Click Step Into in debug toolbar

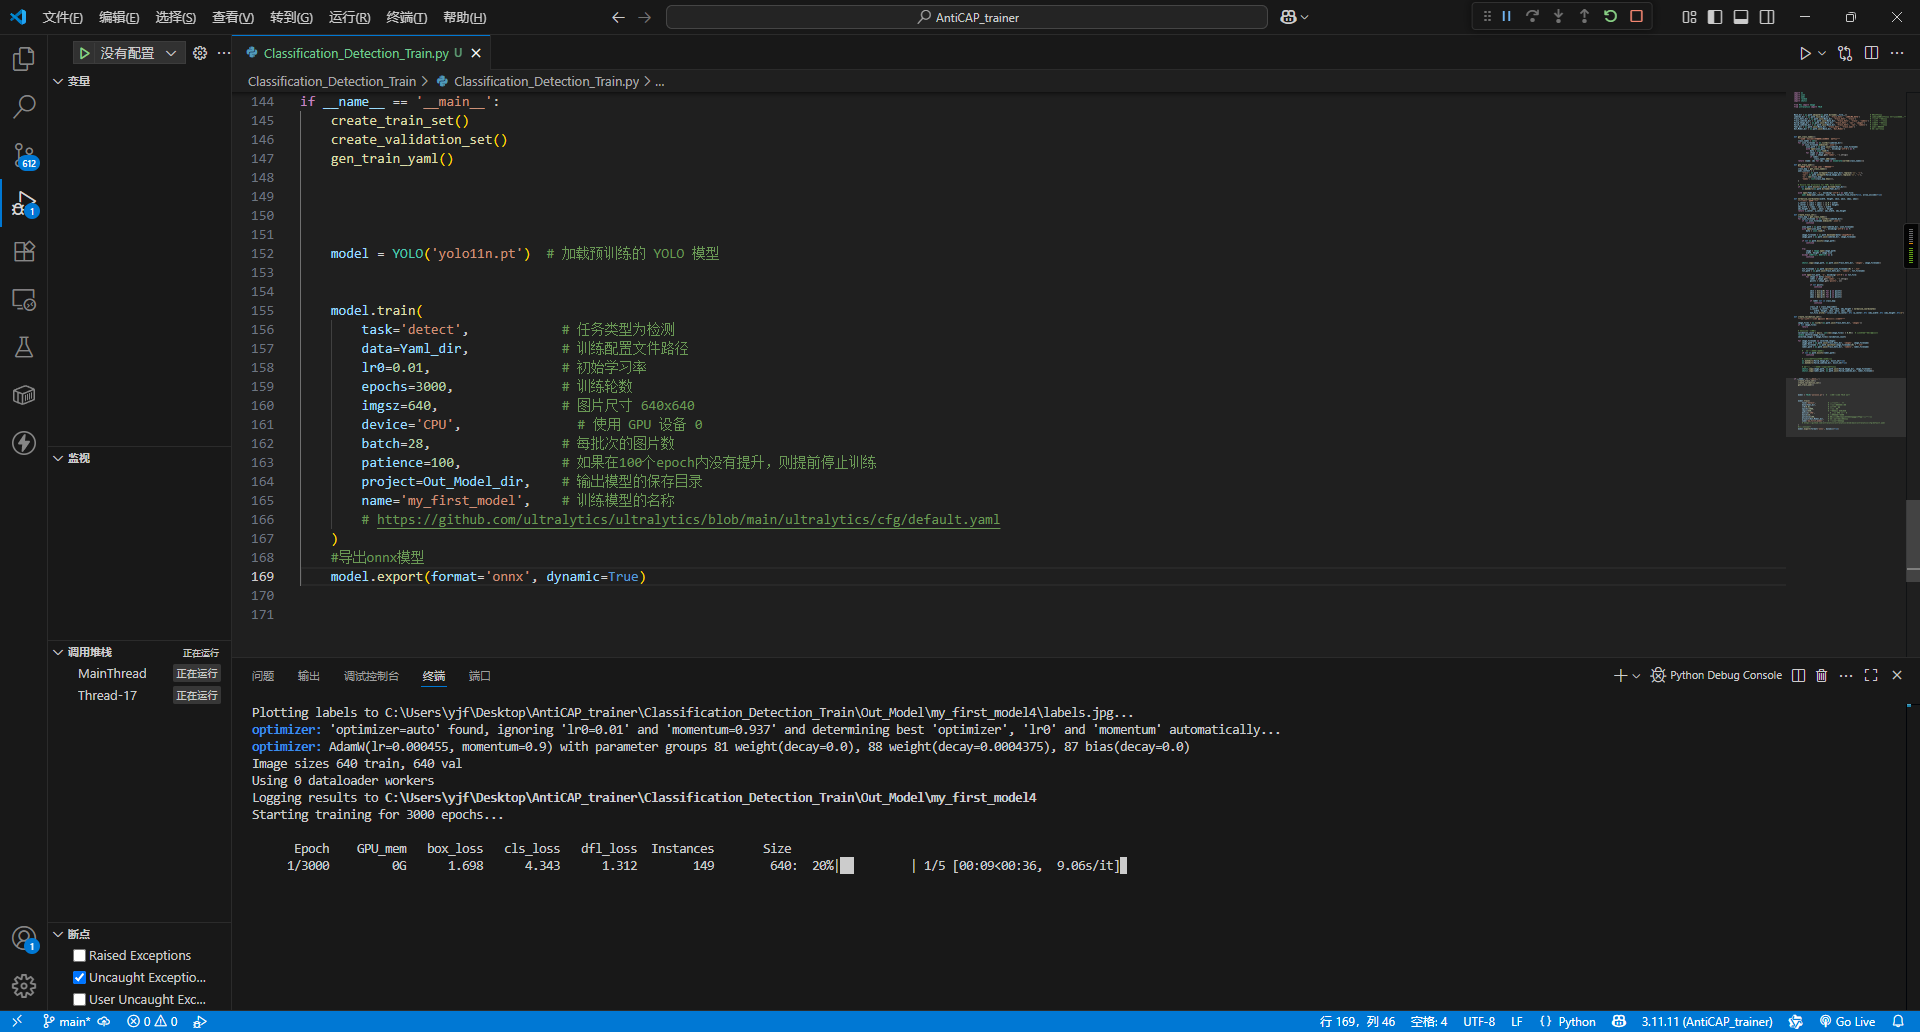(1558, 16)
